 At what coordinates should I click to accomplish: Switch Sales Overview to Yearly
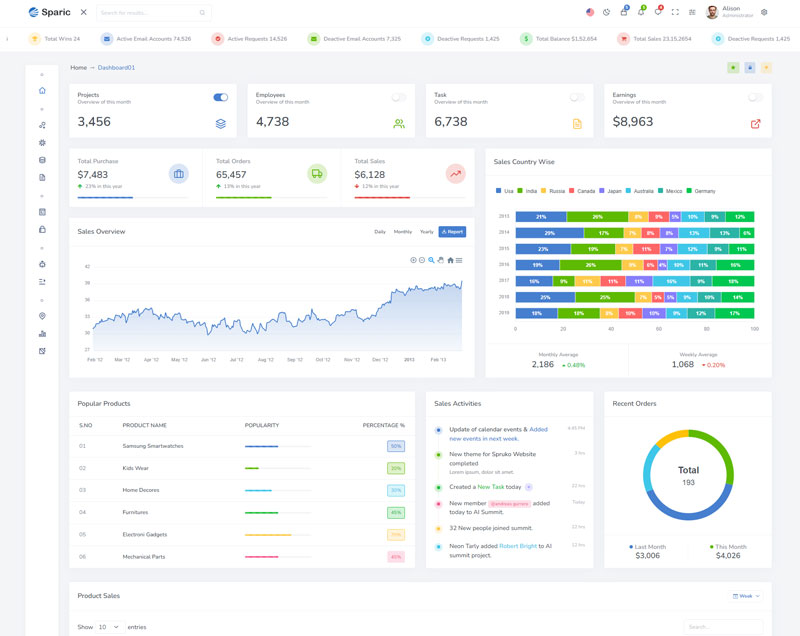click(426, 231)
